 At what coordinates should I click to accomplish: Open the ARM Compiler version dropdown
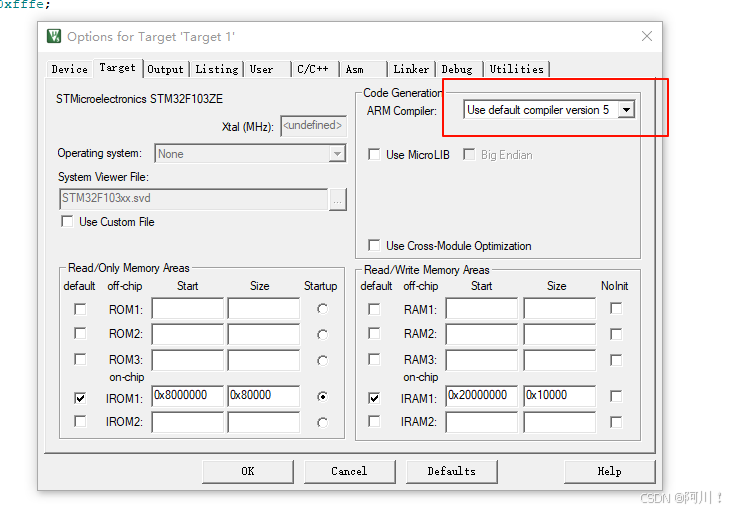626,110
